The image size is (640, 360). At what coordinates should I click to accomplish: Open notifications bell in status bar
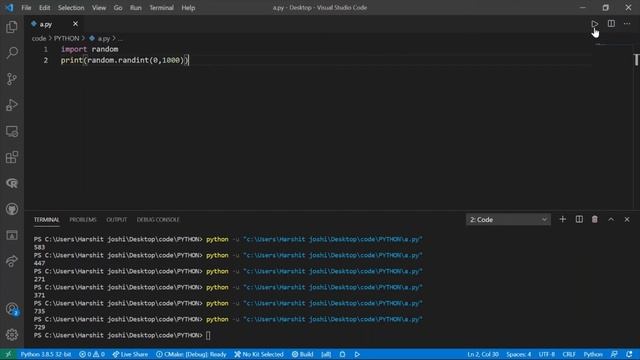tap(629, 354)
